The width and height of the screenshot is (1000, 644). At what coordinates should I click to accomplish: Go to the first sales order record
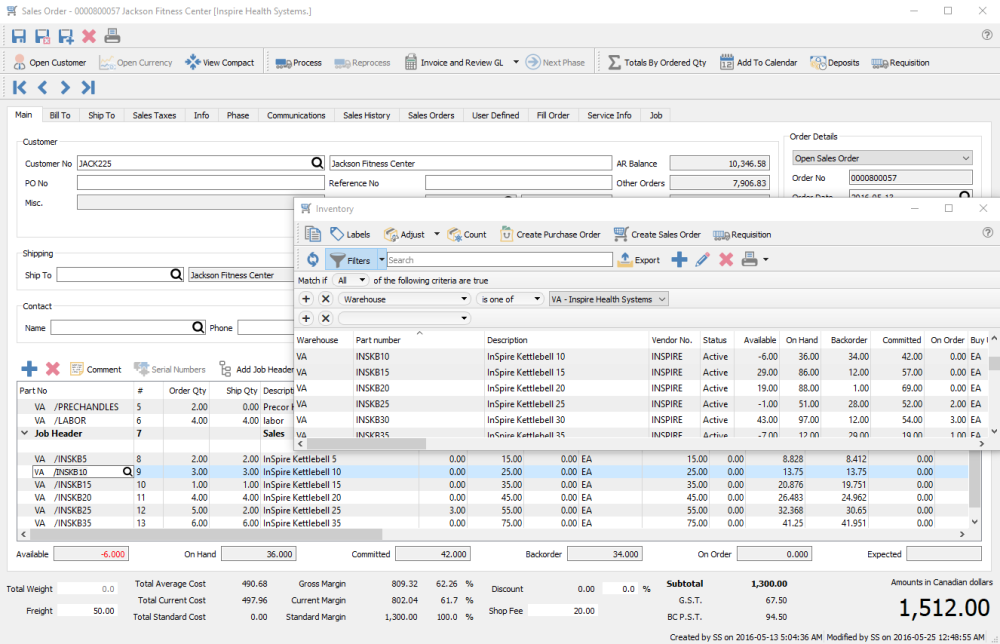(19, 87)
